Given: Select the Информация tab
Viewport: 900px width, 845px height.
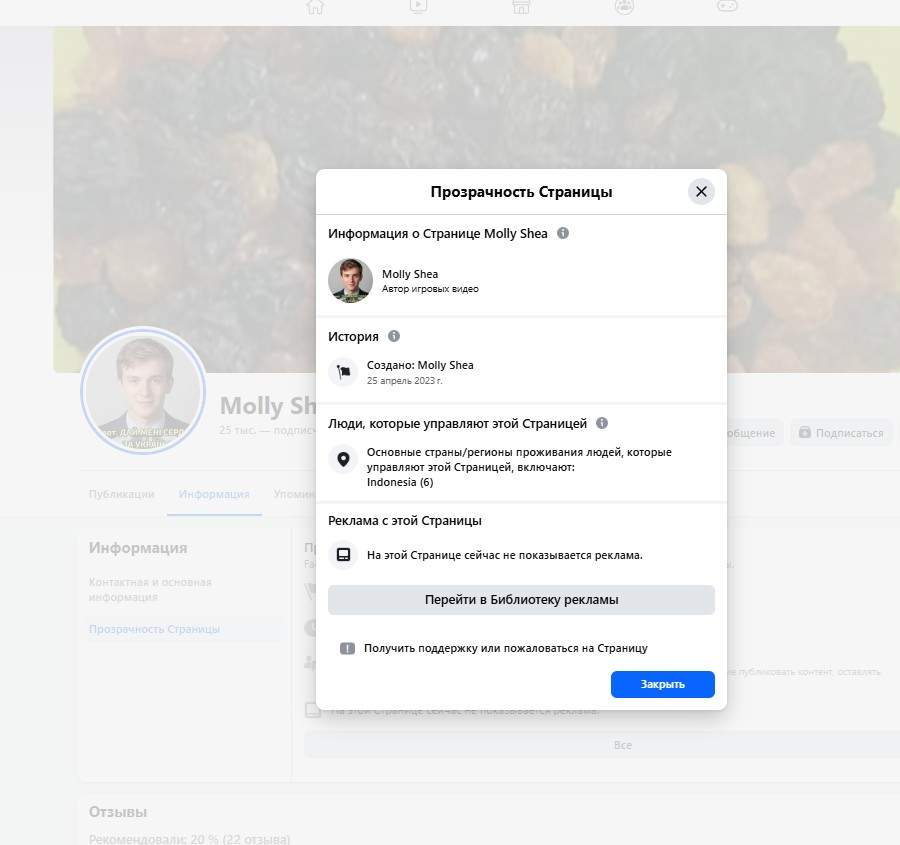Looking at the screenshot, I should point(214,494).
